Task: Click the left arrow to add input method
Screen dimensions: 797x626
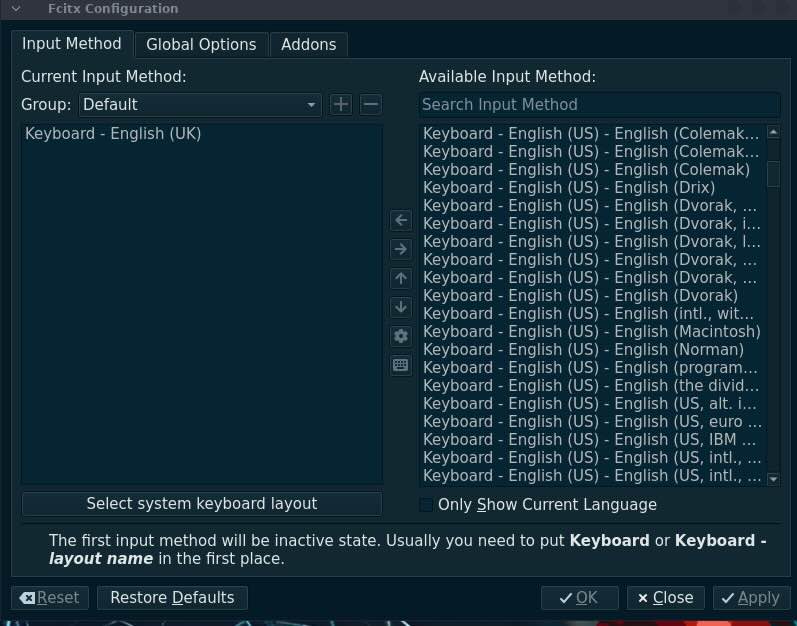Action: (x=401, y=221)
